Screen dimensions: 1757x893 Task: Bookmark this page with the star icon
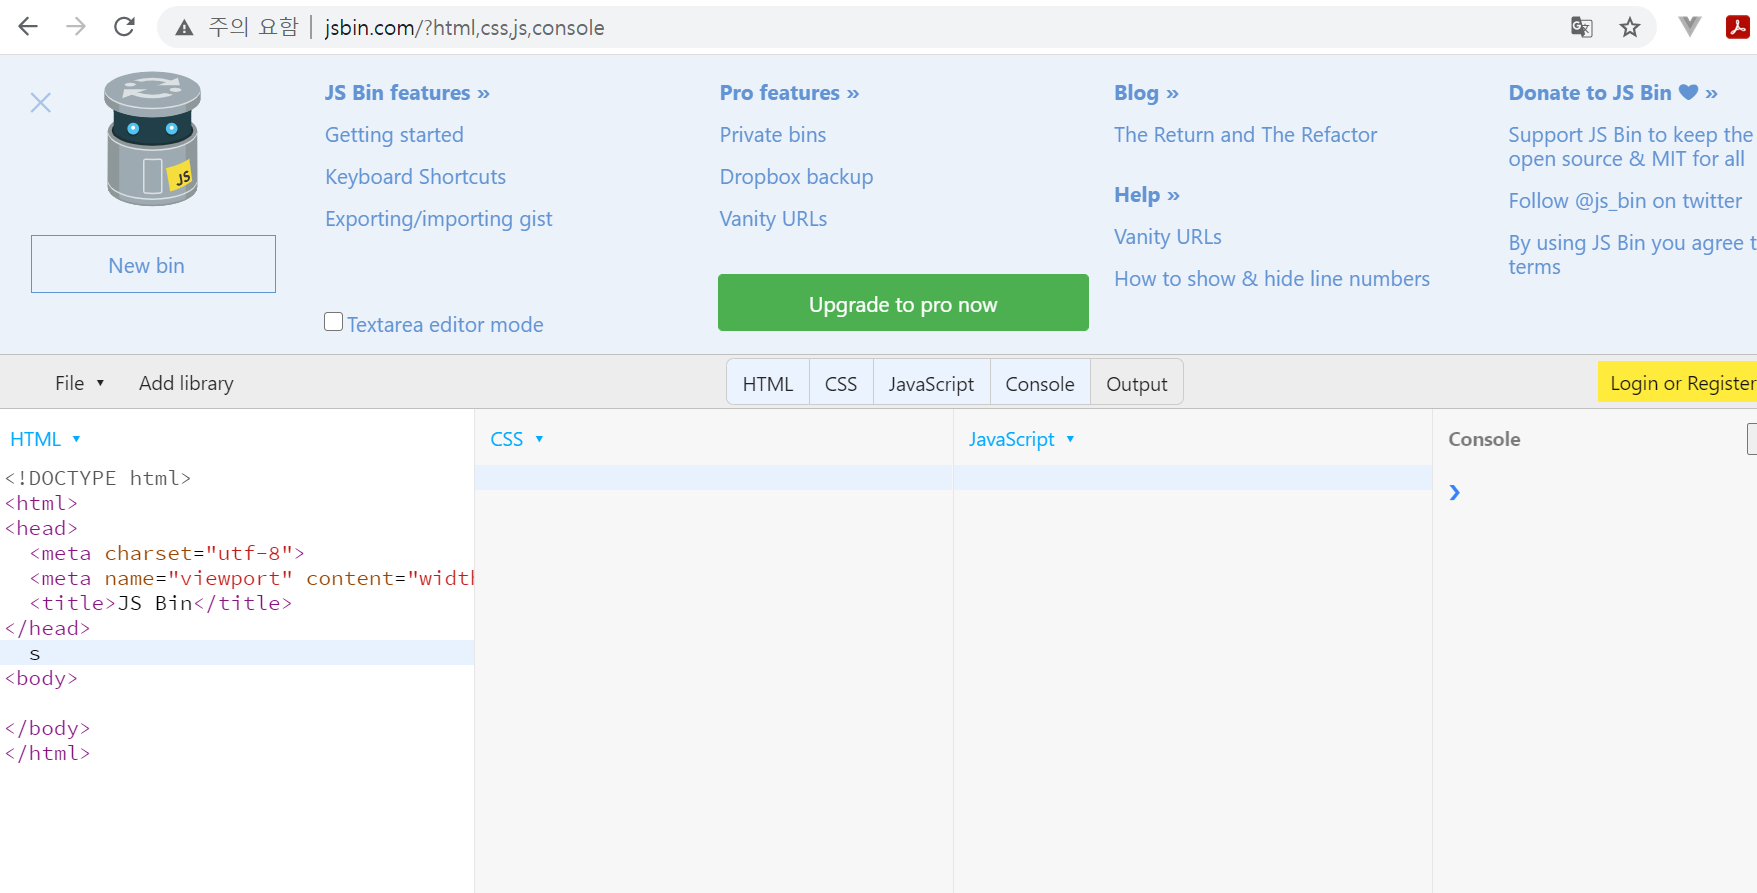click(x=1630, y=27)
